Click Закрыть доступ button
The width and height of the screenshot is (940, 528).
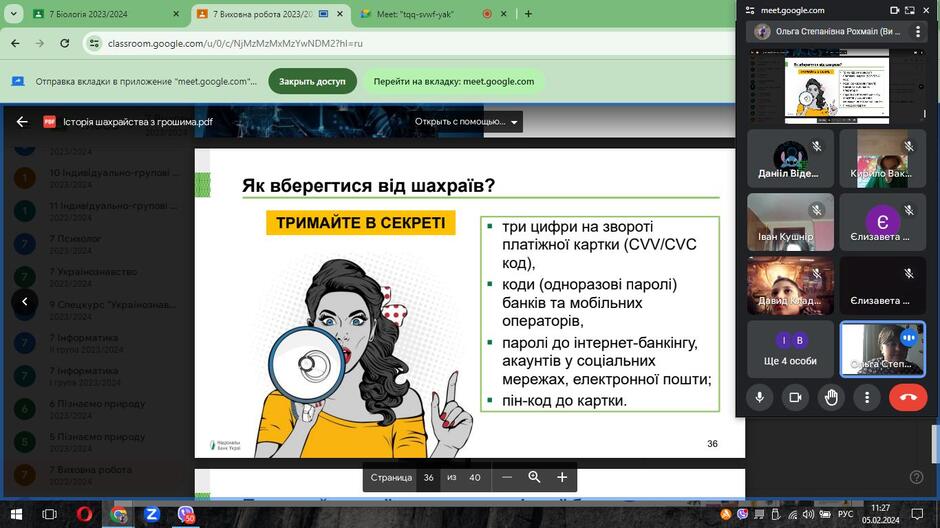(312, 82)
